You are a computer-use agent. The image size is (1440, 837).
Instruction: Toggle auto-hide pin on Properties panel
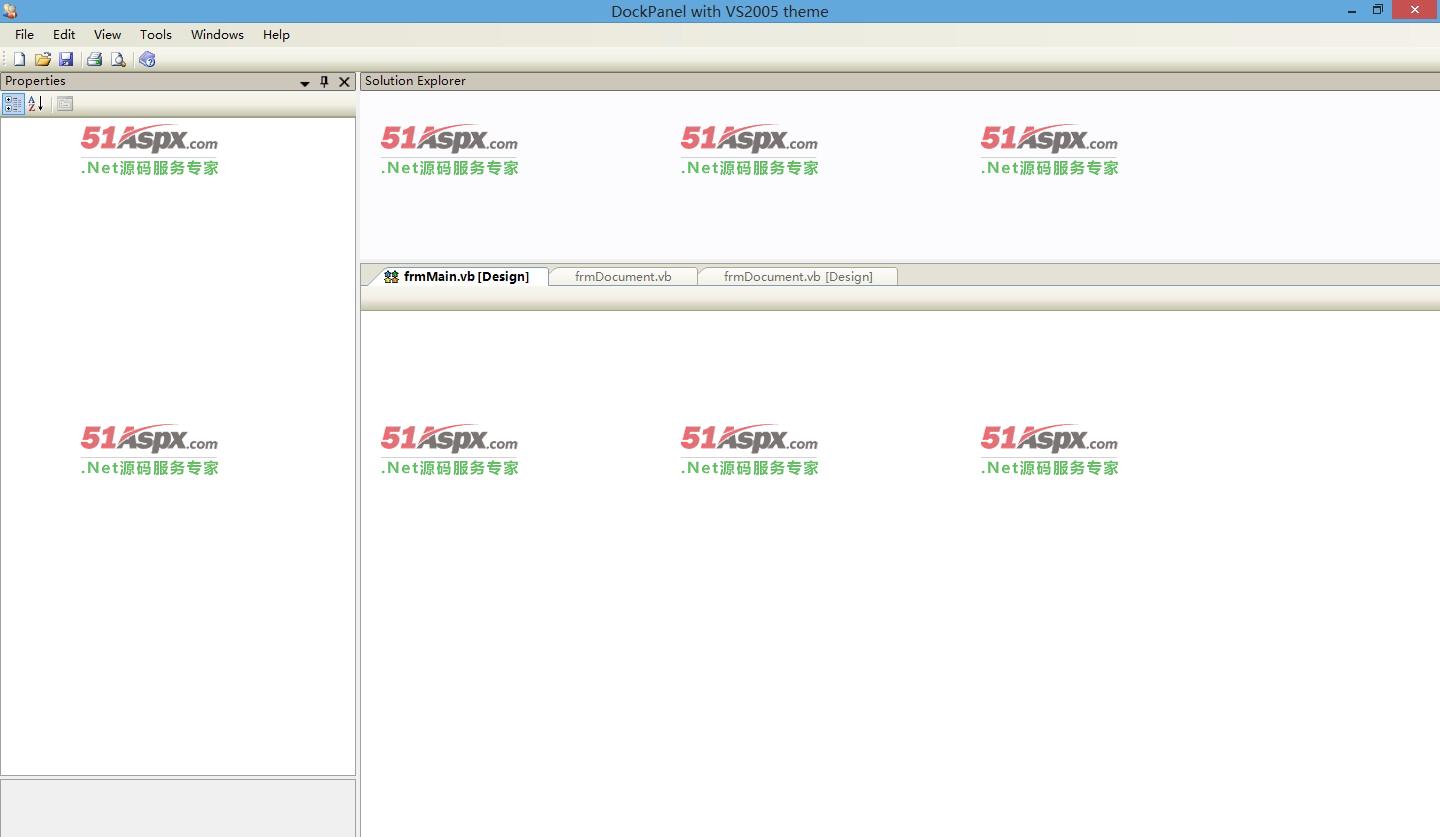pyautogui.click(x=324, y=82)
